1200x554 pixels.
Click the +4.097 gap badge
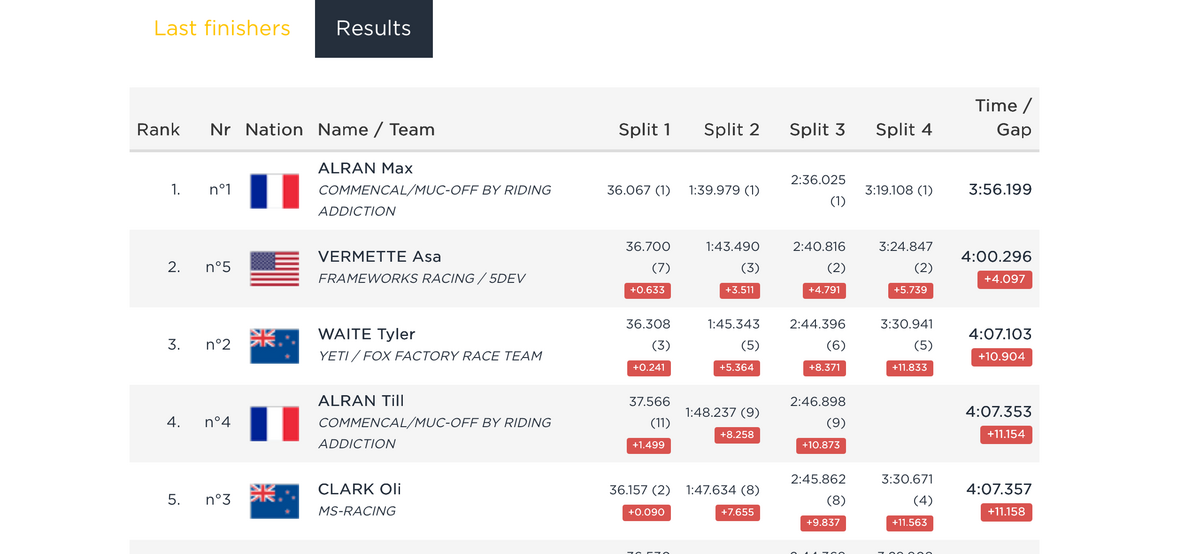(x=1004, y=279)
